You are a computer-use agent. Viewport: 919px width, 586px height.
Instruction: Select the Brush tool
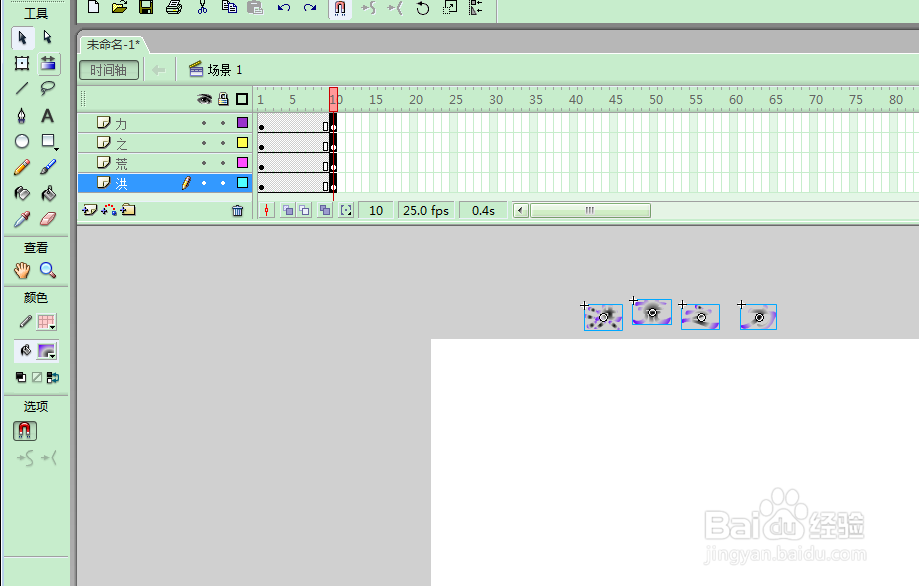(x=48, y=168)
